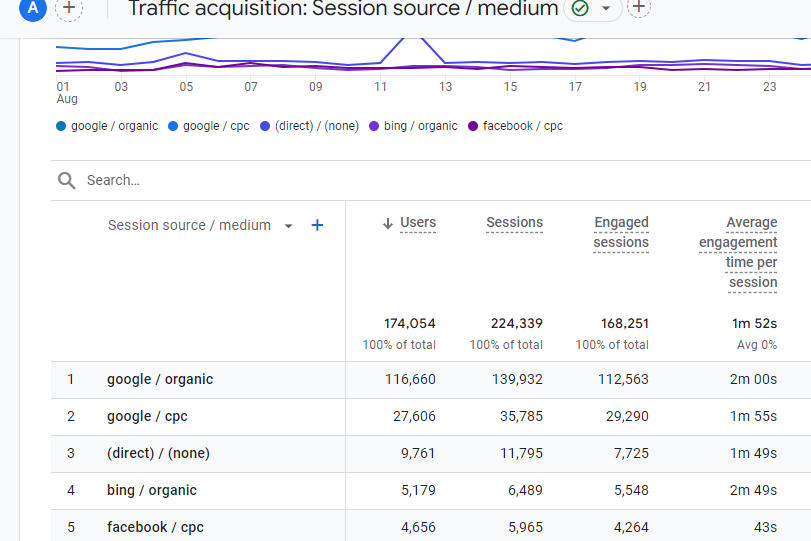The image size is (811, 541).
Task: Toggle (direct) / (none) legend item
Action: 309,126
